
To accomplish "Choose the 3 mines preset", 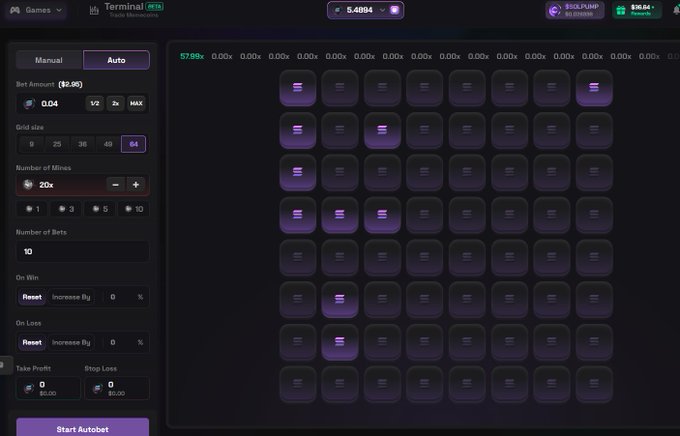I will pyautogui.click(x=66, y=209).
